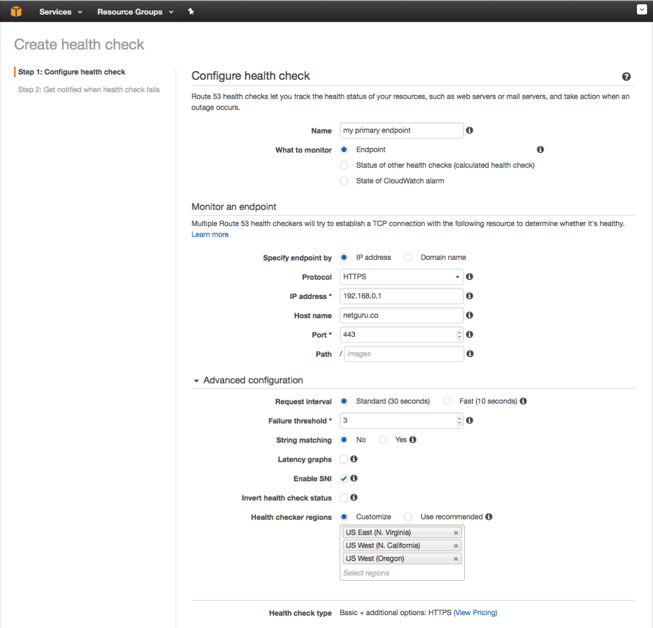The image size is (653, 628).
Task: Open the Protocol HTTPS dropdown
Action: (401, 277)
